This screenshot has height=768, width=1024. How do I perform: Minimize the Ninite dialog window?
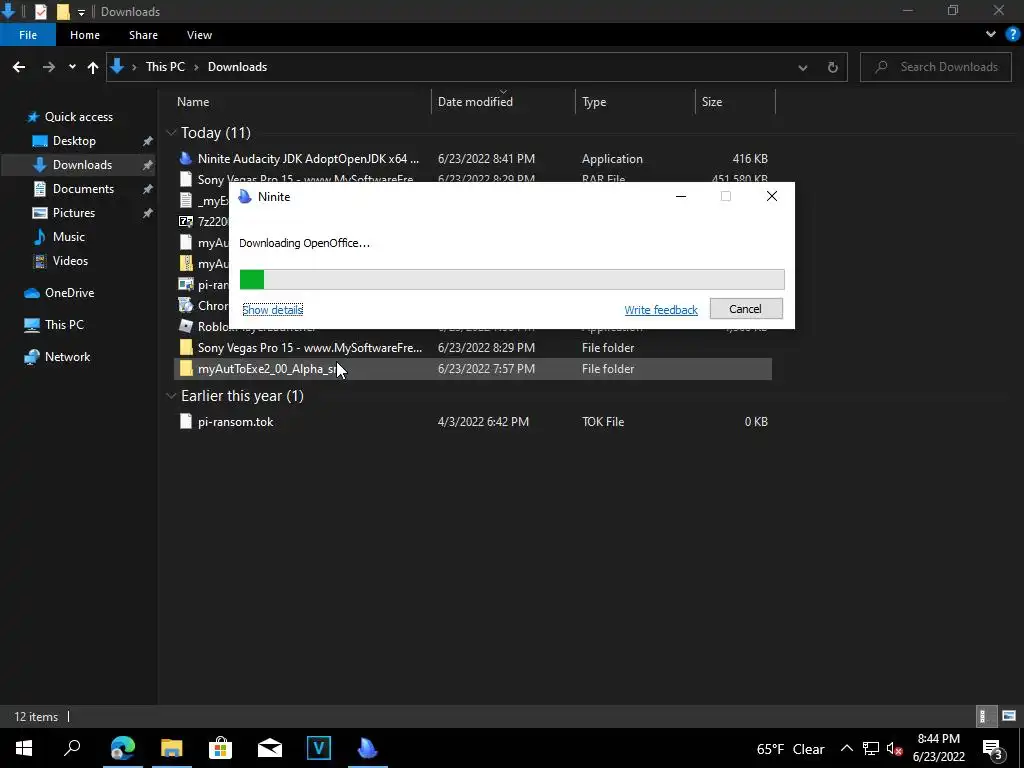click(x=680, y=197)
